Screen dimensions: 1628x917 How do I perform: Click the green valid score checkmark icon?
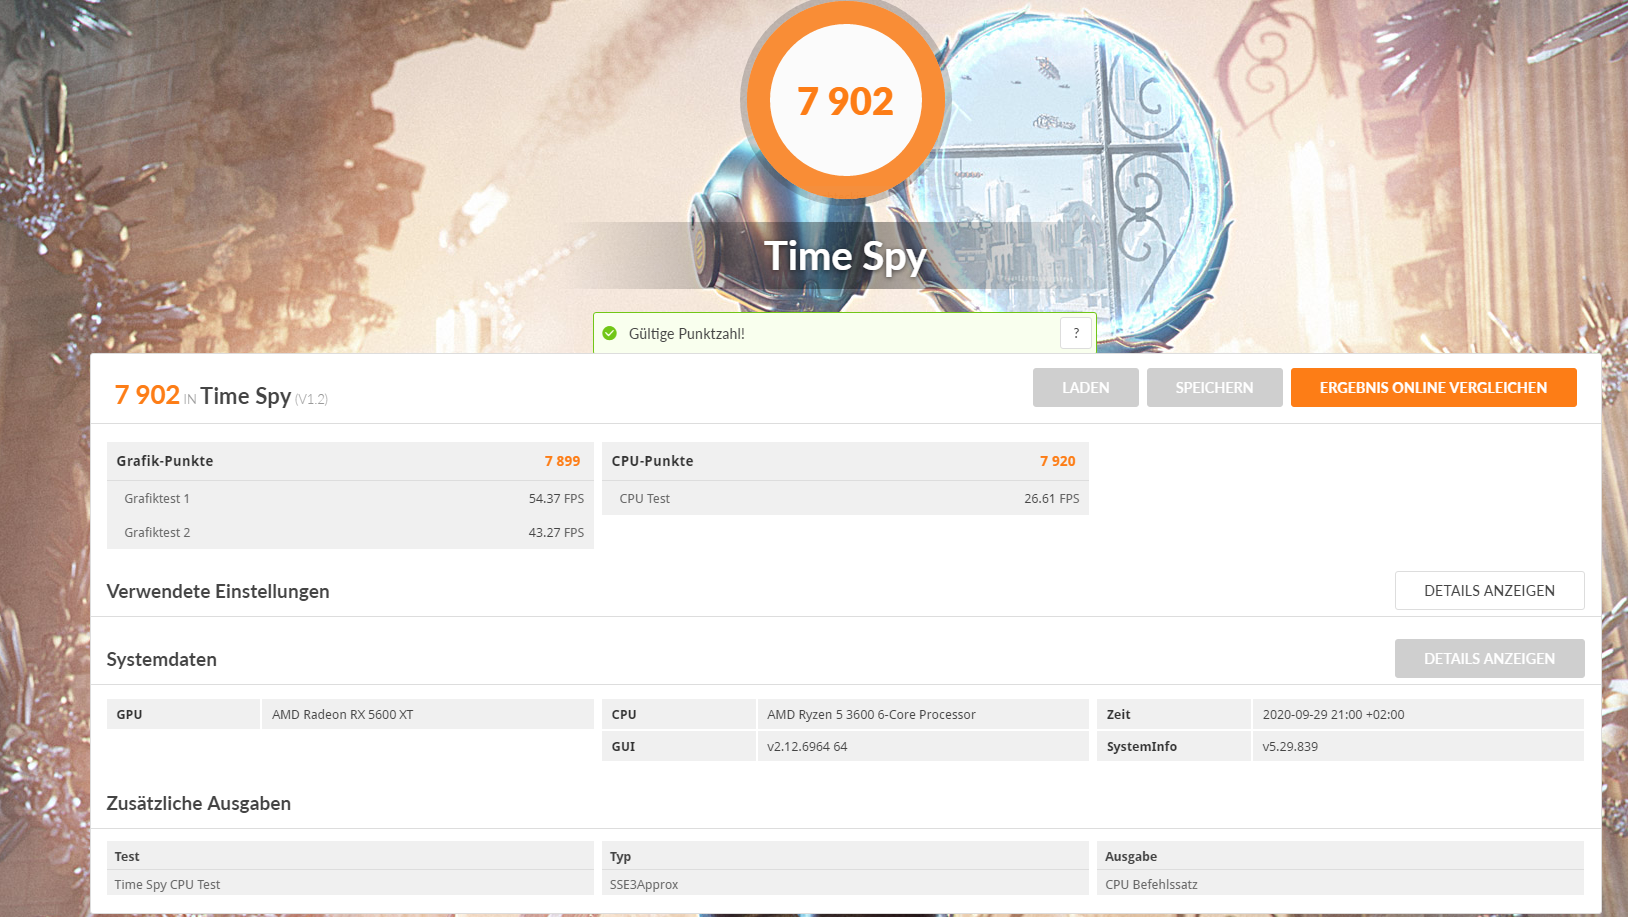pos(610,334)
